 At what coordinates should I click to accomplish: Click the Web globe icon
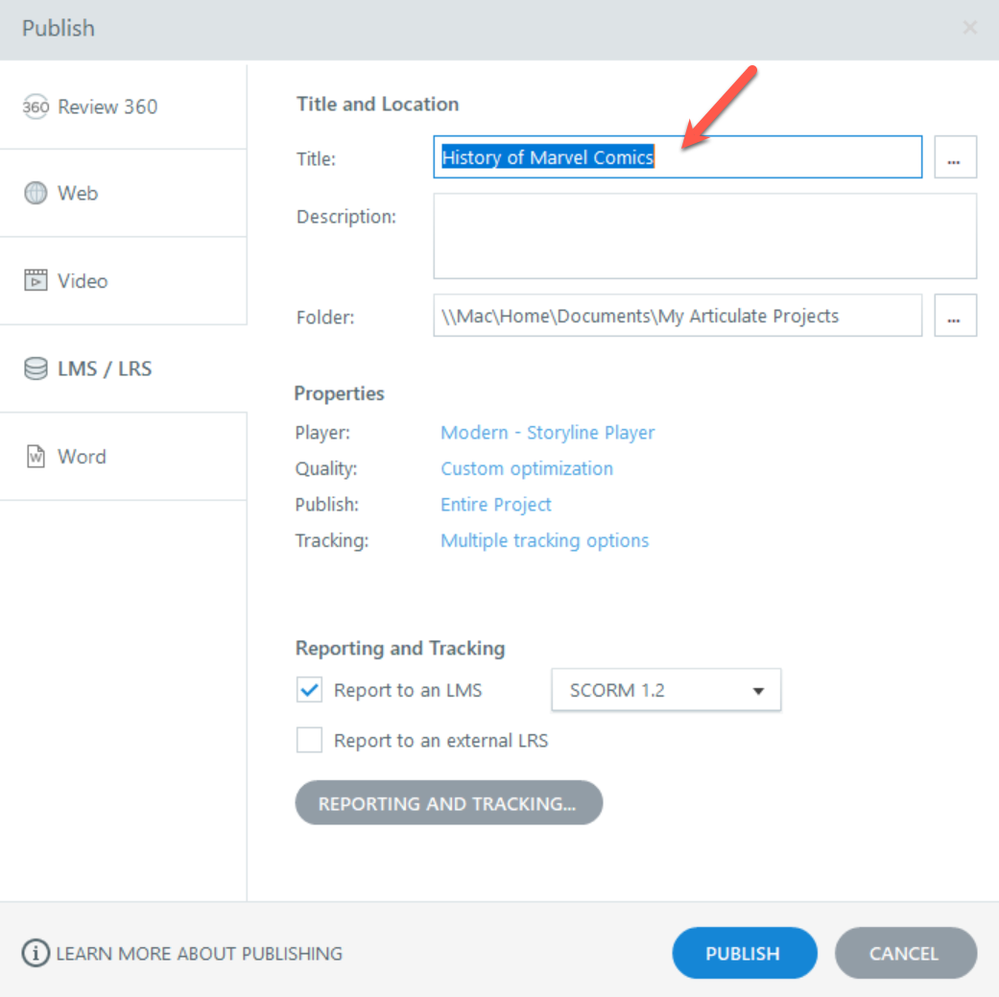click(36, 193)
